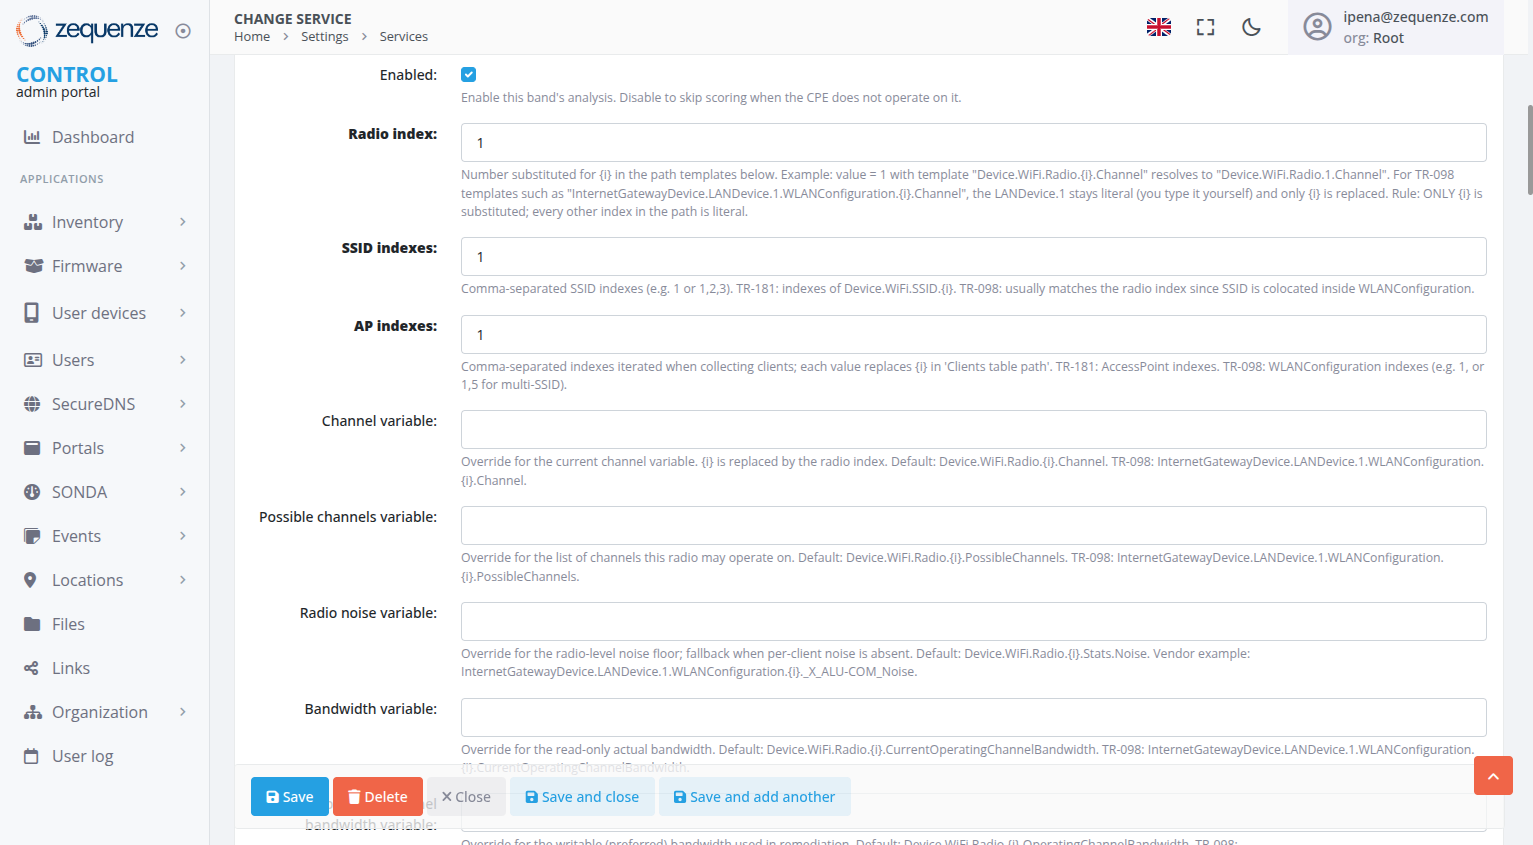Click the scroll-to-top arrow button
Screen dimensions: 1533x845
coord(1492,776)
